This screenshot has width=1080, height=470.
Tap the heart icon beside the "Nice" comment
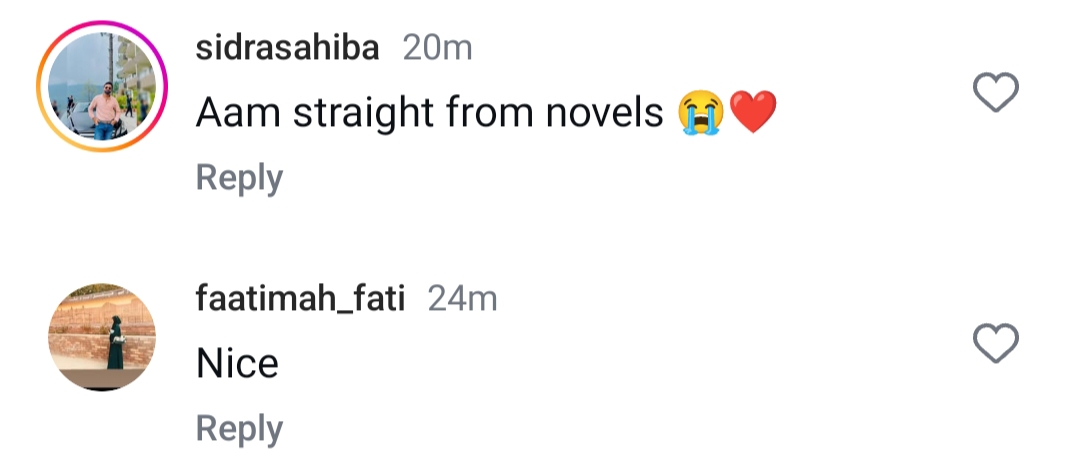click(x=995, y=344)
